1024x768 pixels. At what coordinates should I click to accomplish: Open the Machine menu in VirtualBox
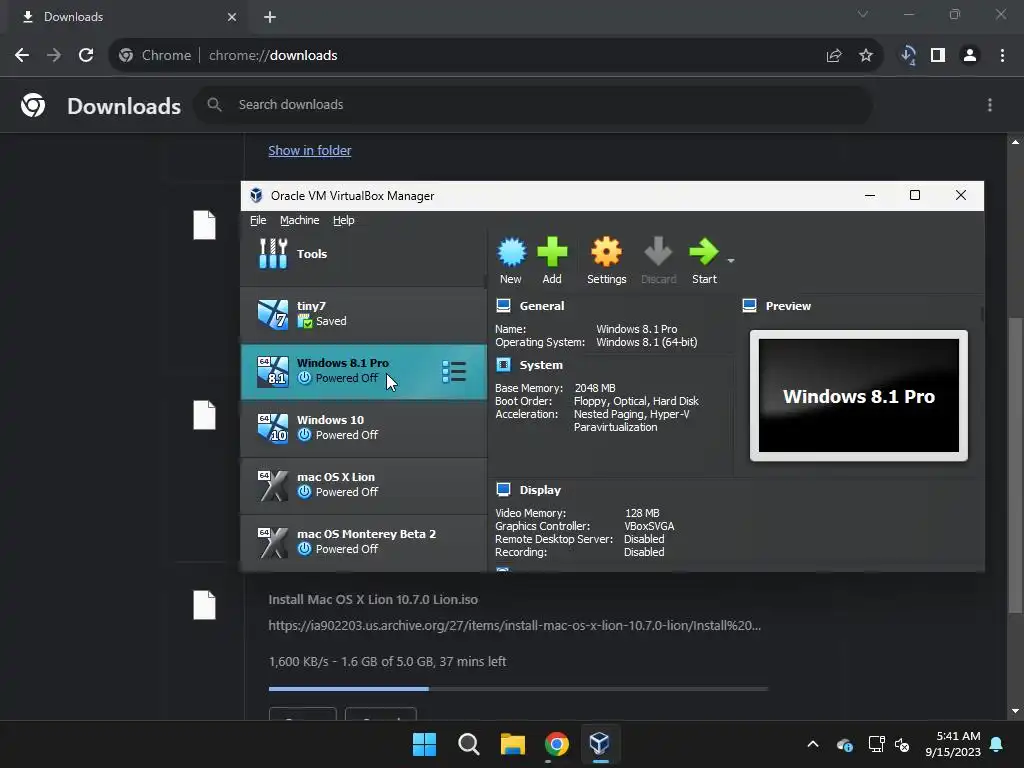(300, 220)
